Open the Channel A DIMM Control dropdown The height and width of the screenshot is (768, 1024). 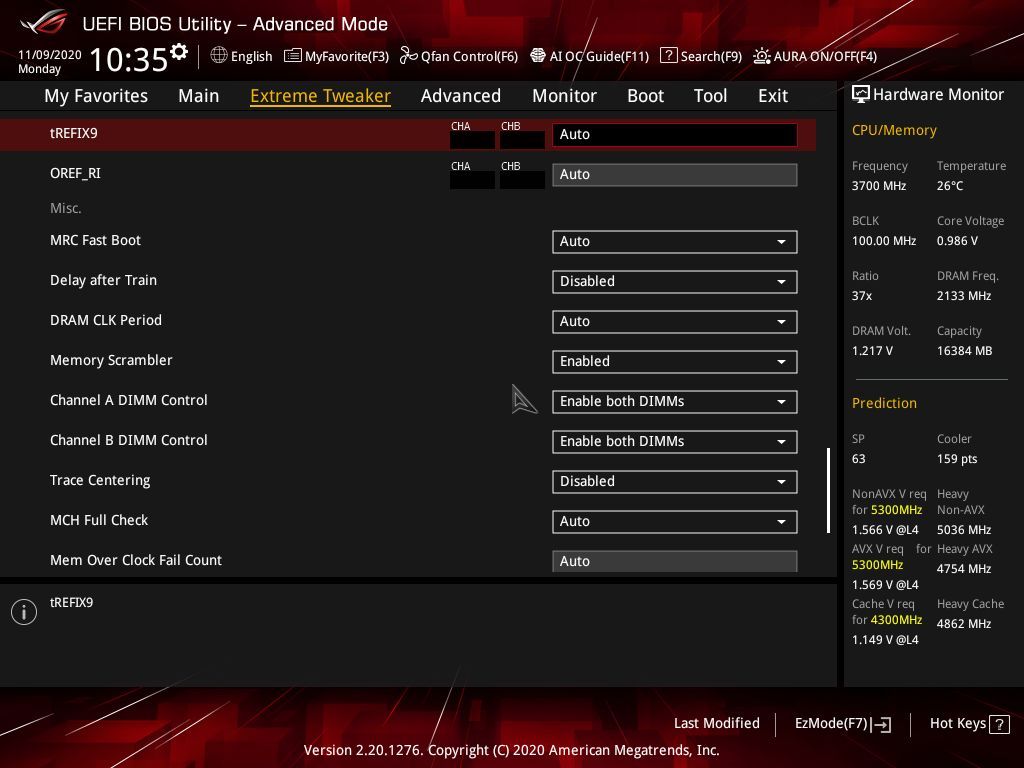click(x=675, y=402)
